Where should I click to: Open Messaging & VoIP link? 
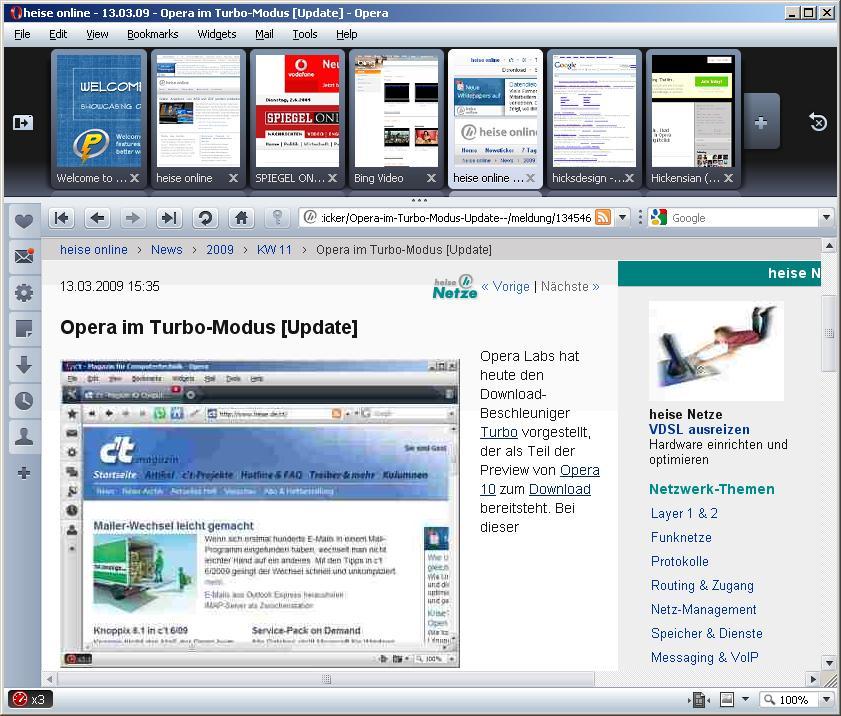click(705, 657)
